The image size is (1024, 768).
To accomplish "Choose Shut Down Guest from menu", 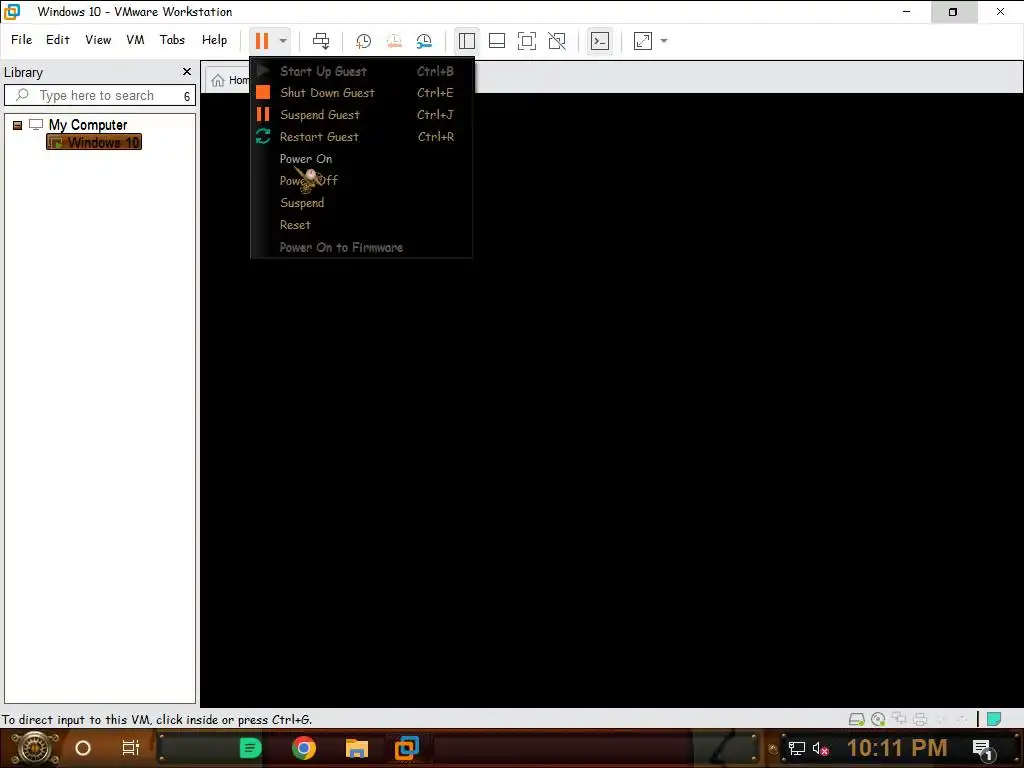I will [x=361, y=93].
